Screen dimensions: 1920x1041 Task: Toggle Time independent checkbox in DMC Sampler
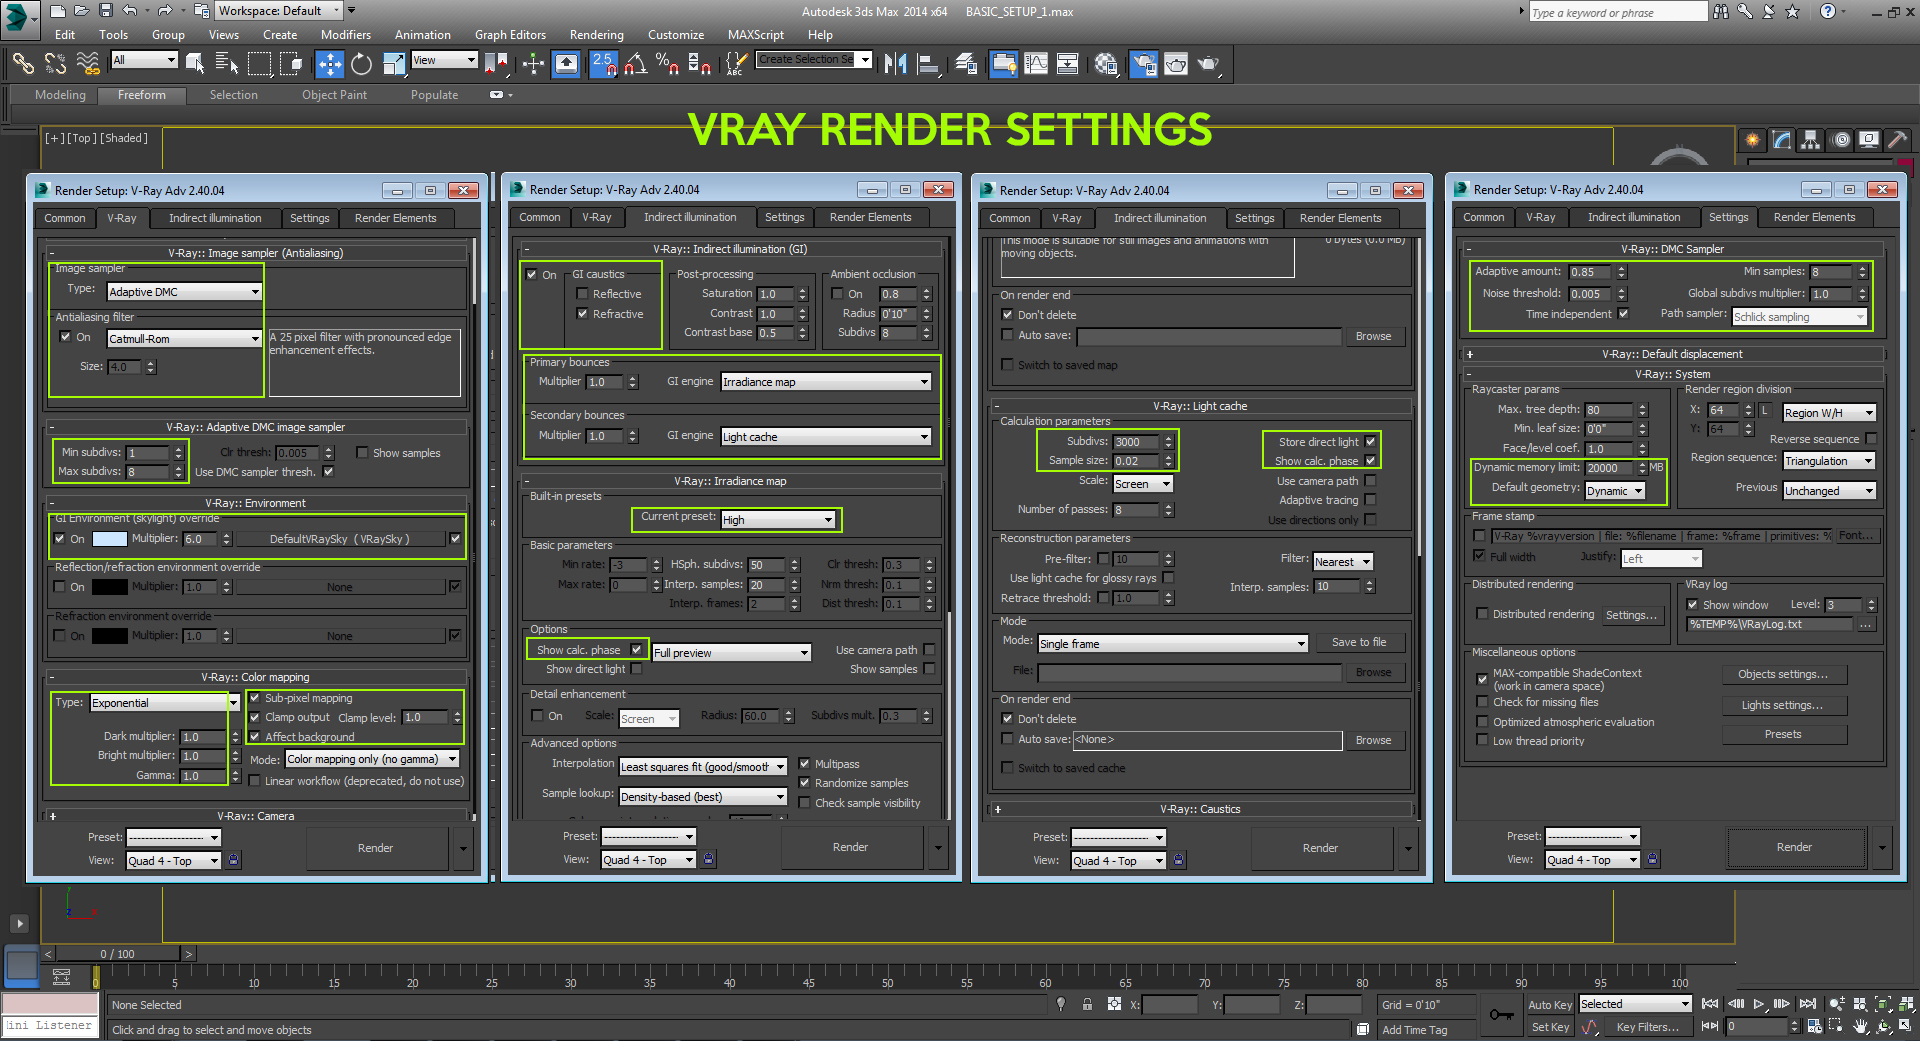(1623, 314)
